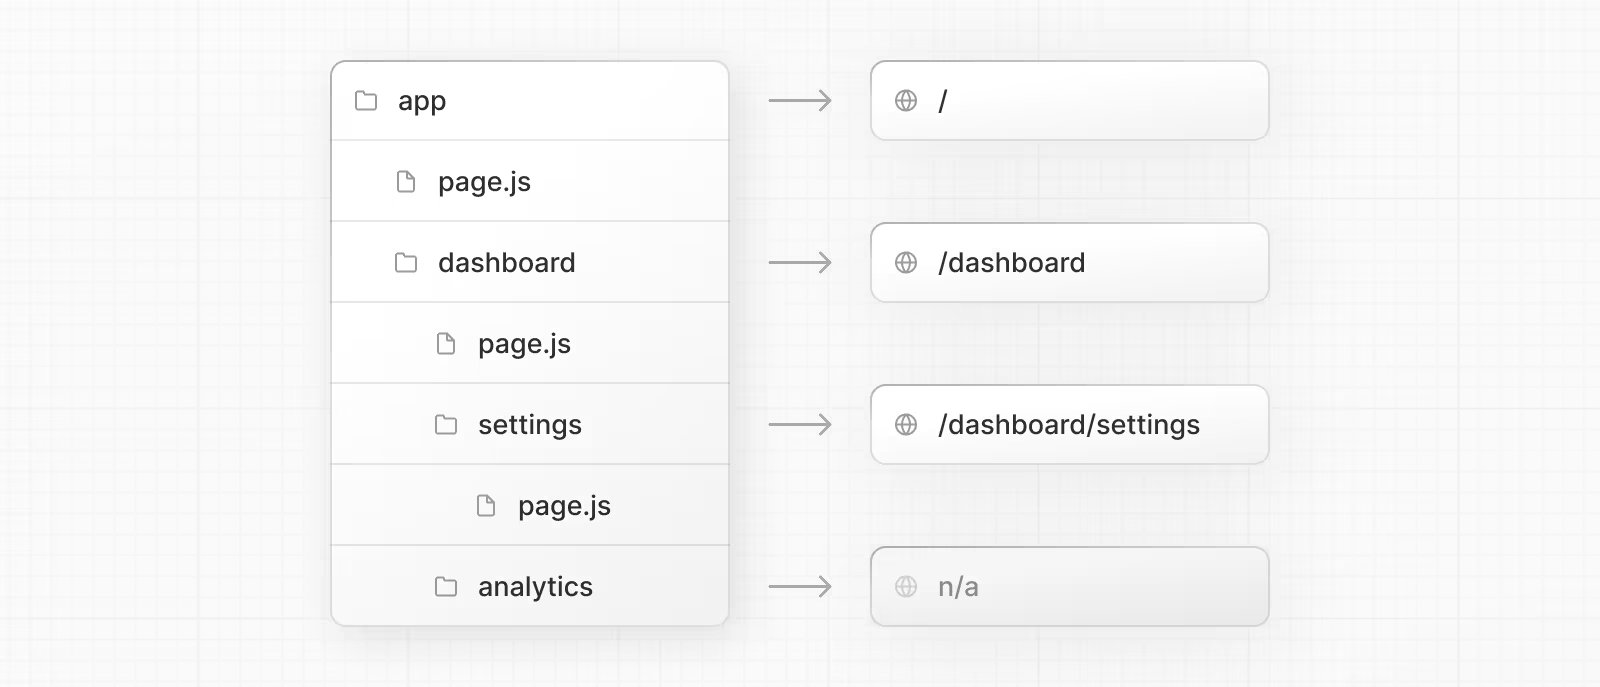The width and height of the screenshot is (1600, 687).
Task: Click file icon of page.js under settings
Action: (x=486, y=506)
